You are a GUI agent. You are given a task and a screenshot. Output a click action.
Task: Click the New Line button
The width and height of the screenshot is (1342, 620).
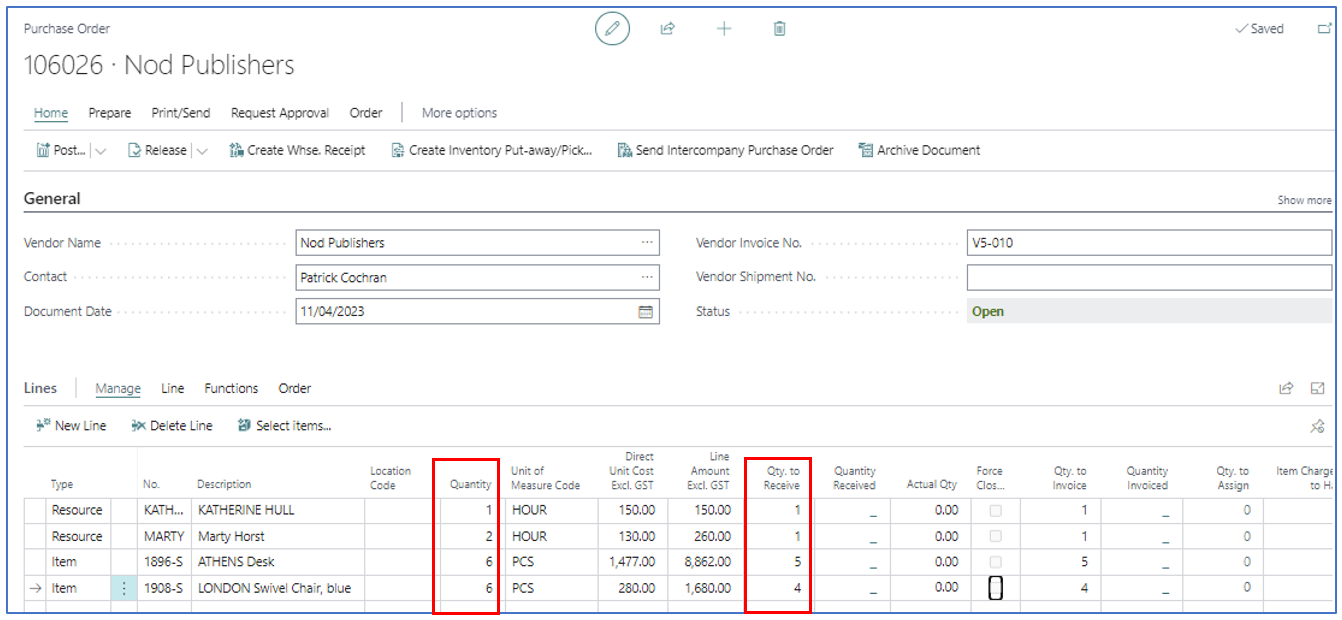pyautogui.click(x=71, y=426)
